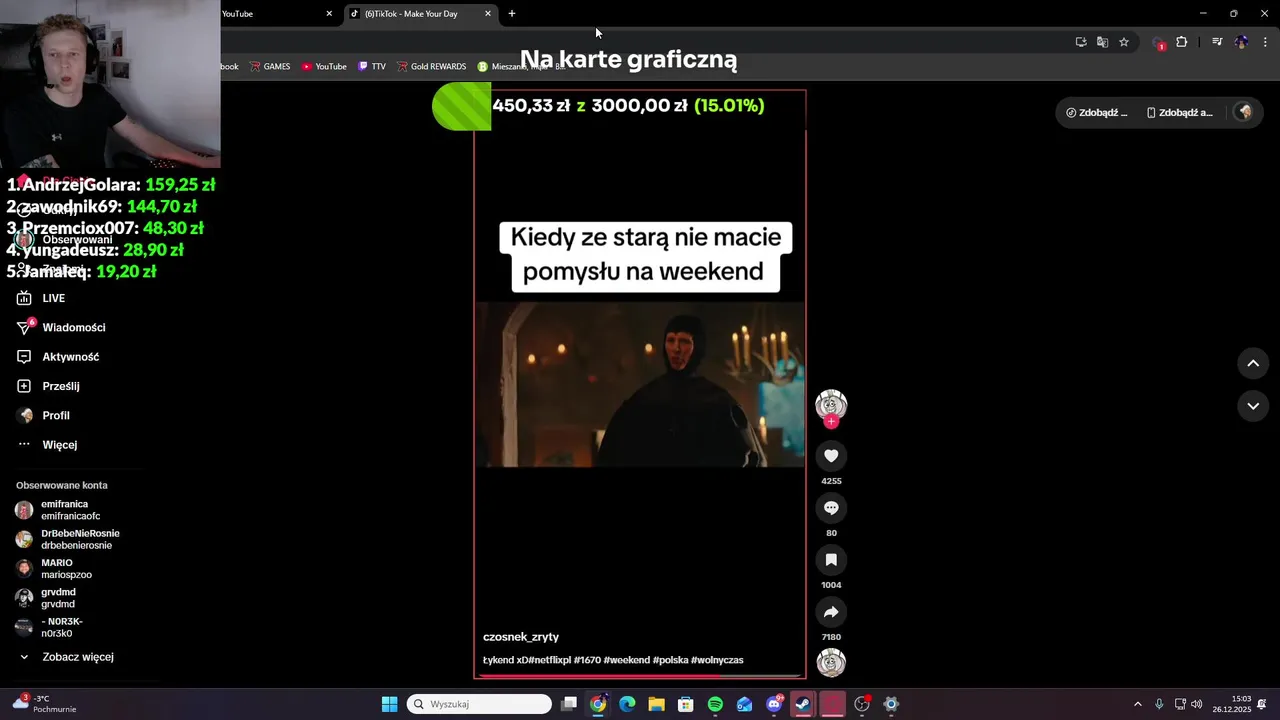Open TikTok profile avatar top right
This screenshot has width=1280, height=720.
point(1244,112)
